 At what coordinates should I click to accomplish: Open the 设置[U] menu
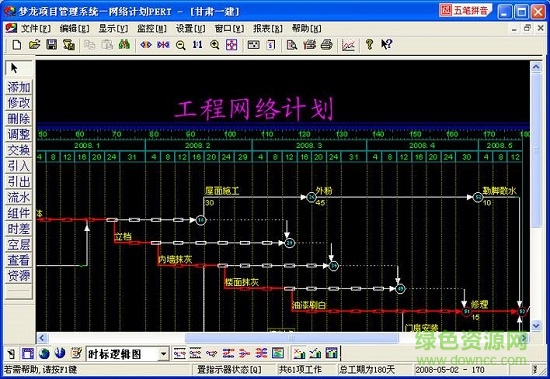(190, 28)
